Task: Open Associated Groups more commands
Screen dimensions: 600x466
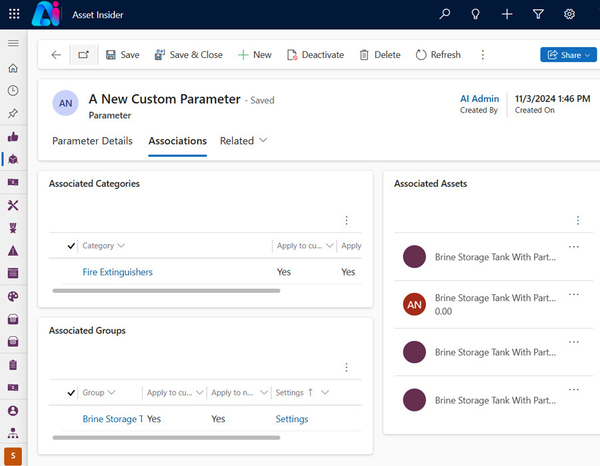Action: pos(346,367)
